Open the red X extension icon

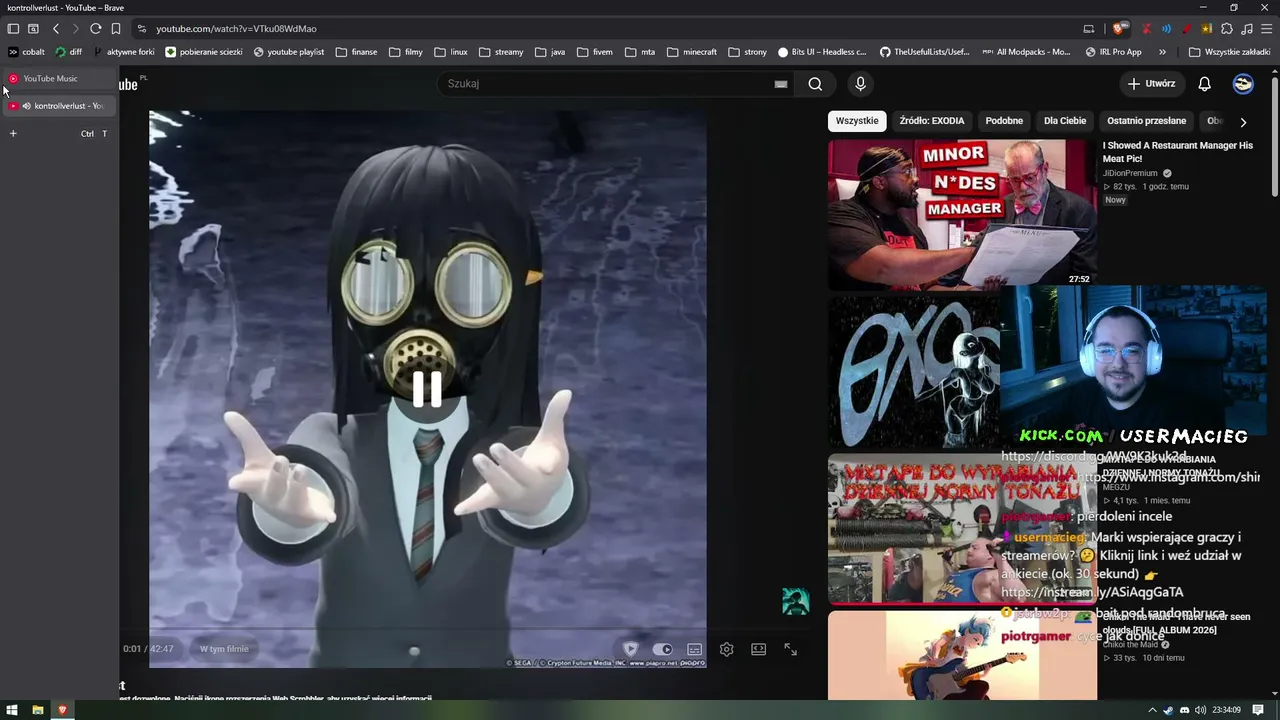tap(1147, 29)
